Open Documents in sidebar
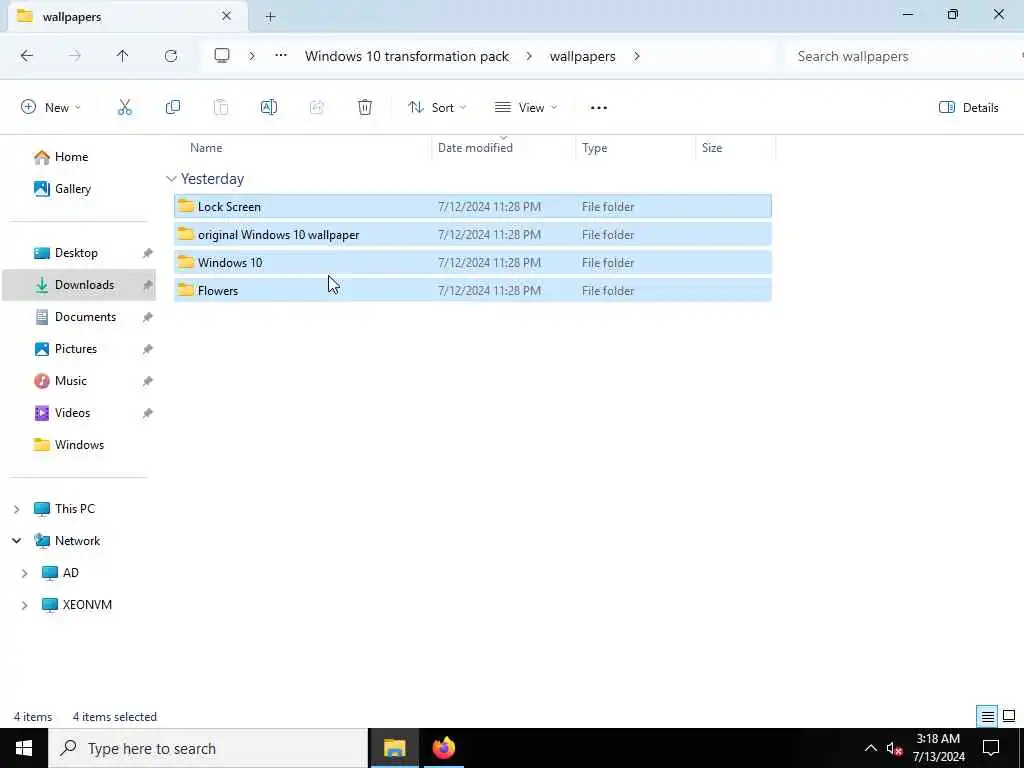1024x768 pixels. coord(85,317)
